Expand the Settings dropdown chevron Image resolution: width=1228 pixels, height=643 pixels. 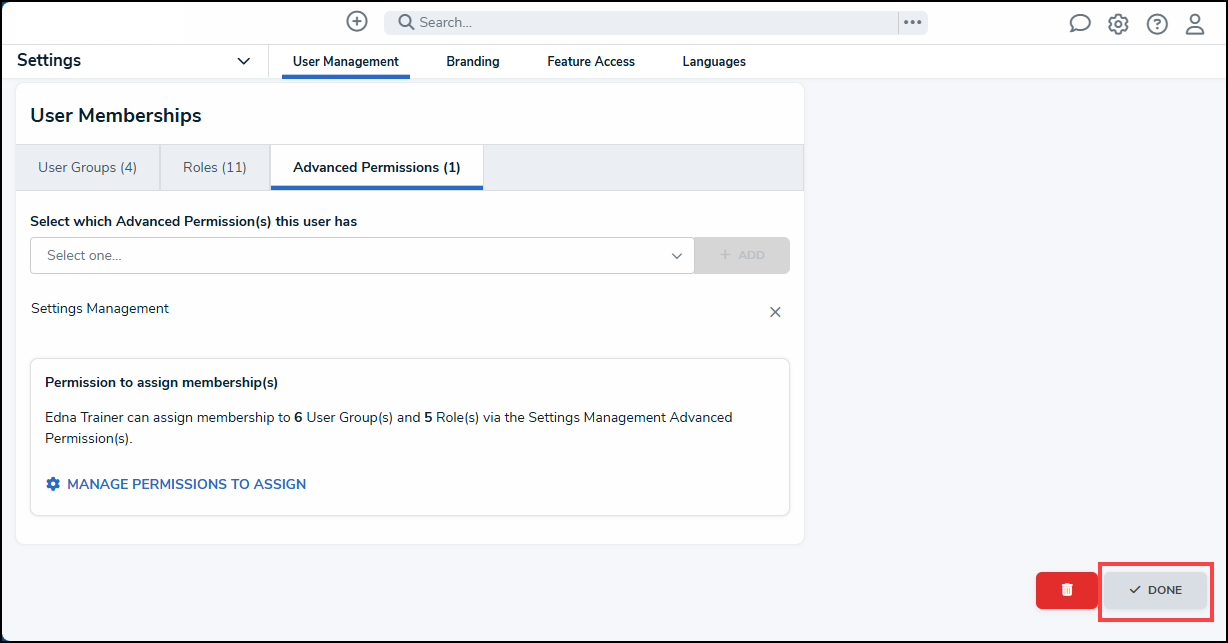243,61
